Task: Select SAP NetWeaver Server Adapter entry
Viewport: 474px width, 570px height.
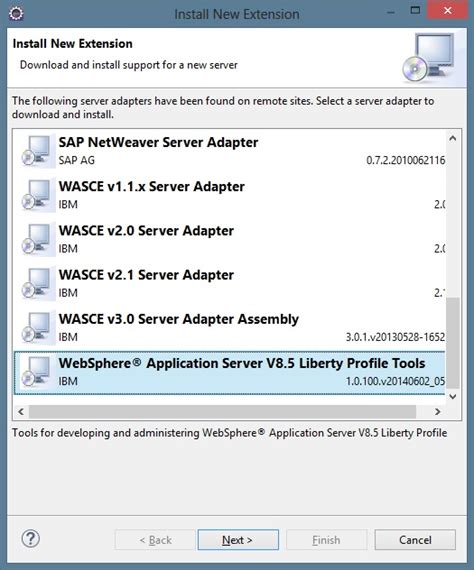Action: [229, 151]
